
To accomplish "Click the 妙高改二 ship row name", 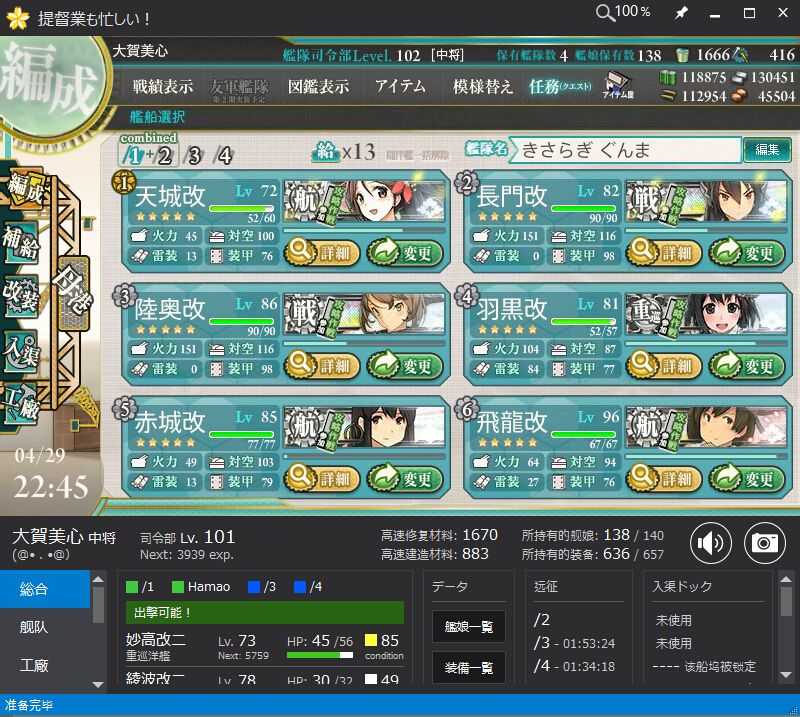I will (x=156, y=639).
